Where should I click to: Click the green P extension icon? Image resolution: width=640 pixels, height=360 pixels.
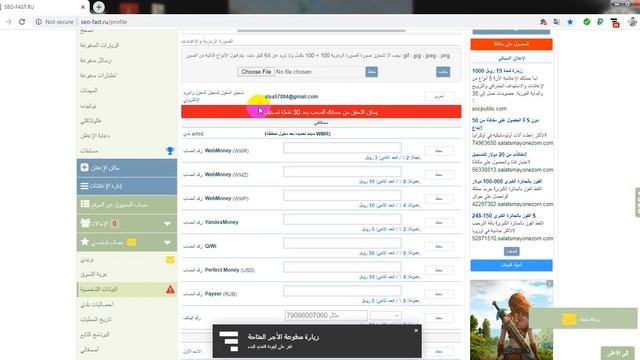[x=600, y=22]
